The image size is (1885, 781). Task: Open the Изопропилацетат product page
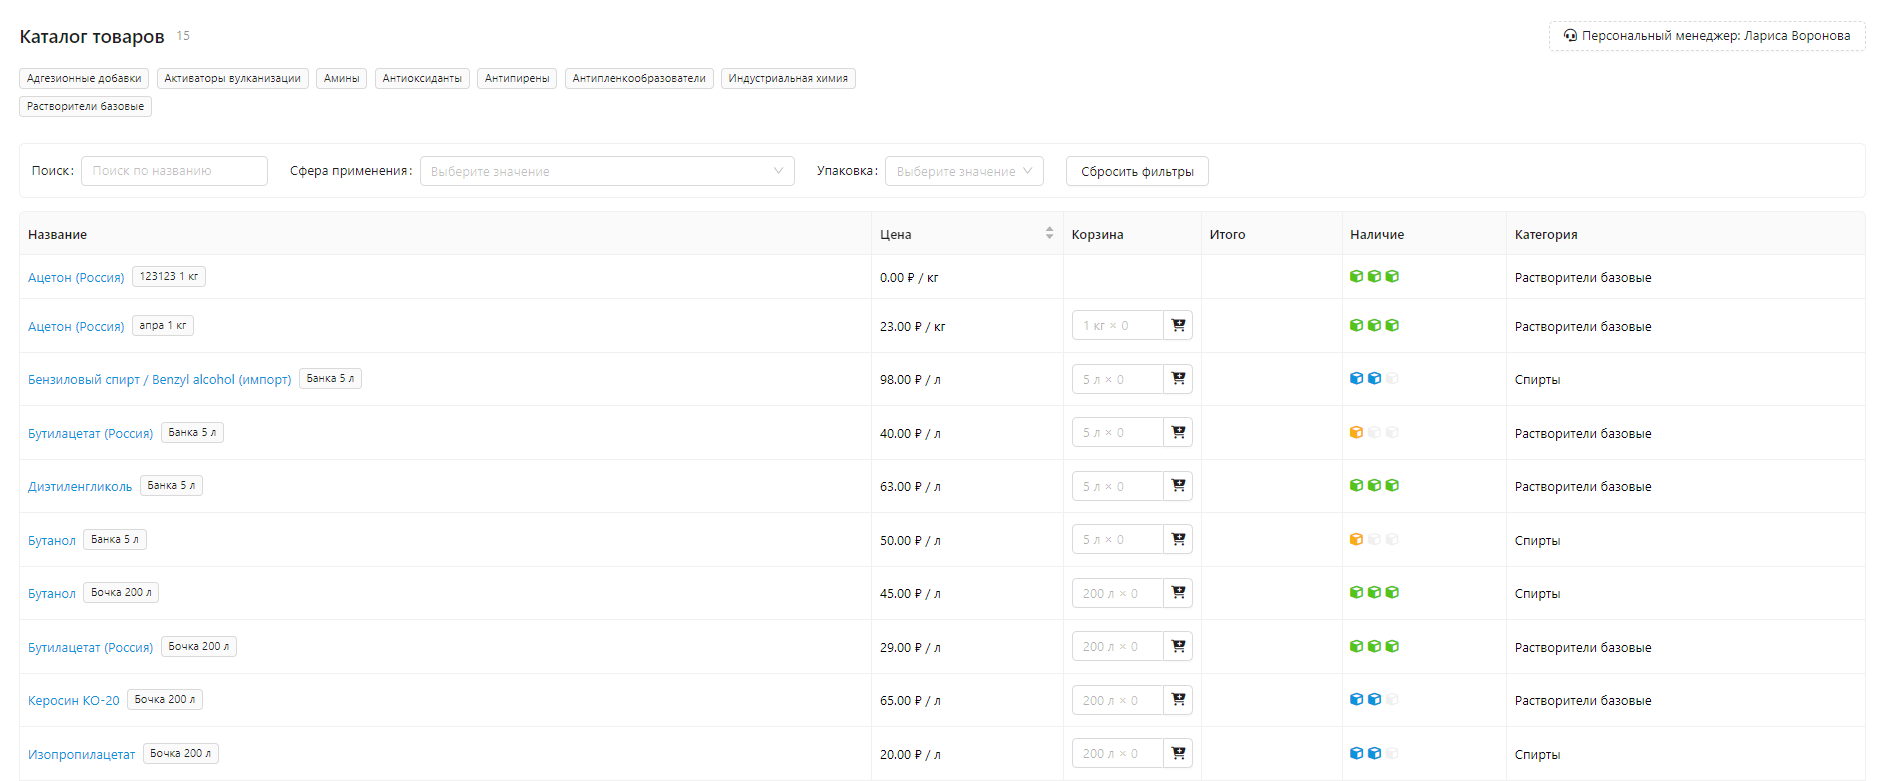81,755
